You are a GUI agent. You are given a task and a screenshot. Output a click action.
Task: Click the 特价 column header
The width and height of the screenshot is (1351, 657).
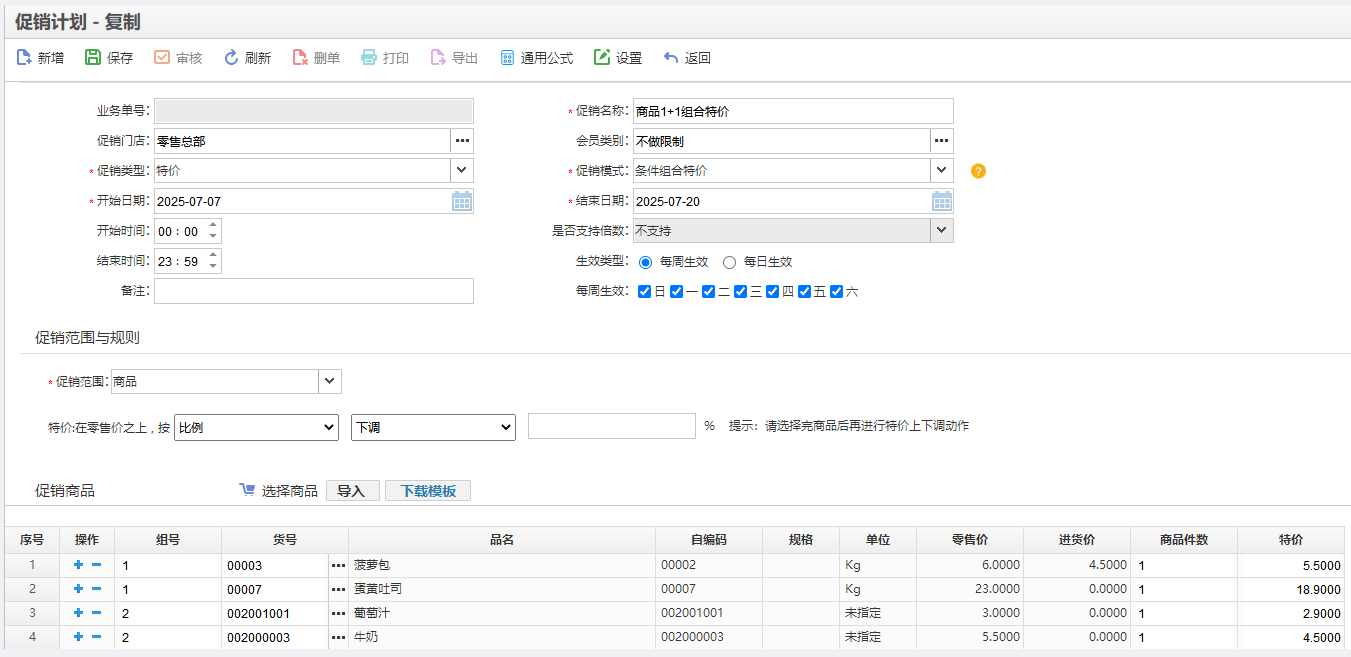tap(1291, 540)
